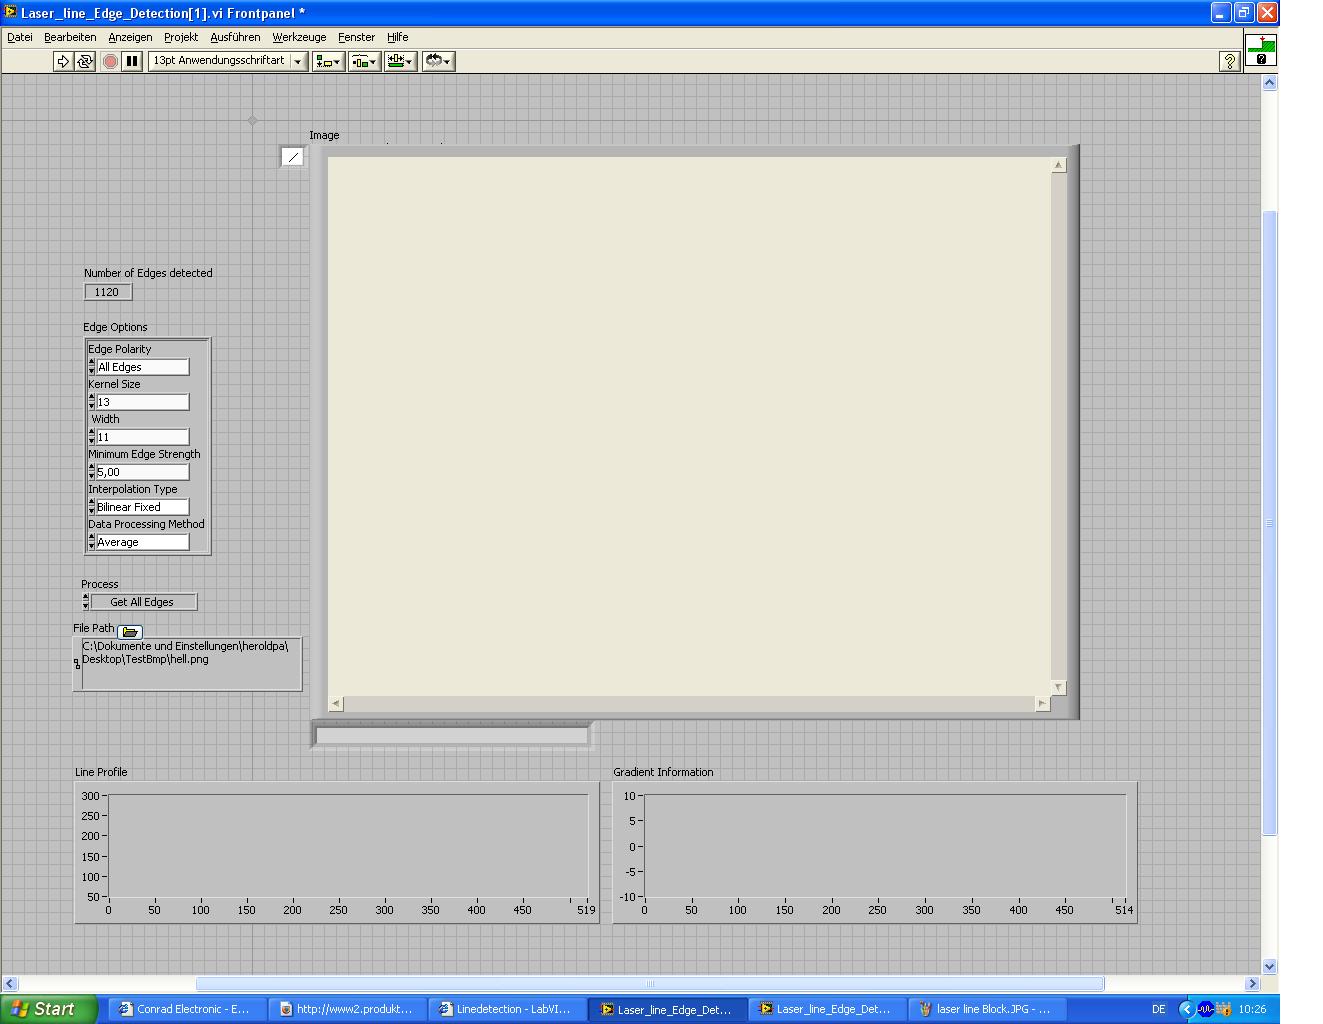This screenshot has height=1024, width=1323.
Task: Switch to the http://www2.produkt taskbar window
Action: point(347,1009)
